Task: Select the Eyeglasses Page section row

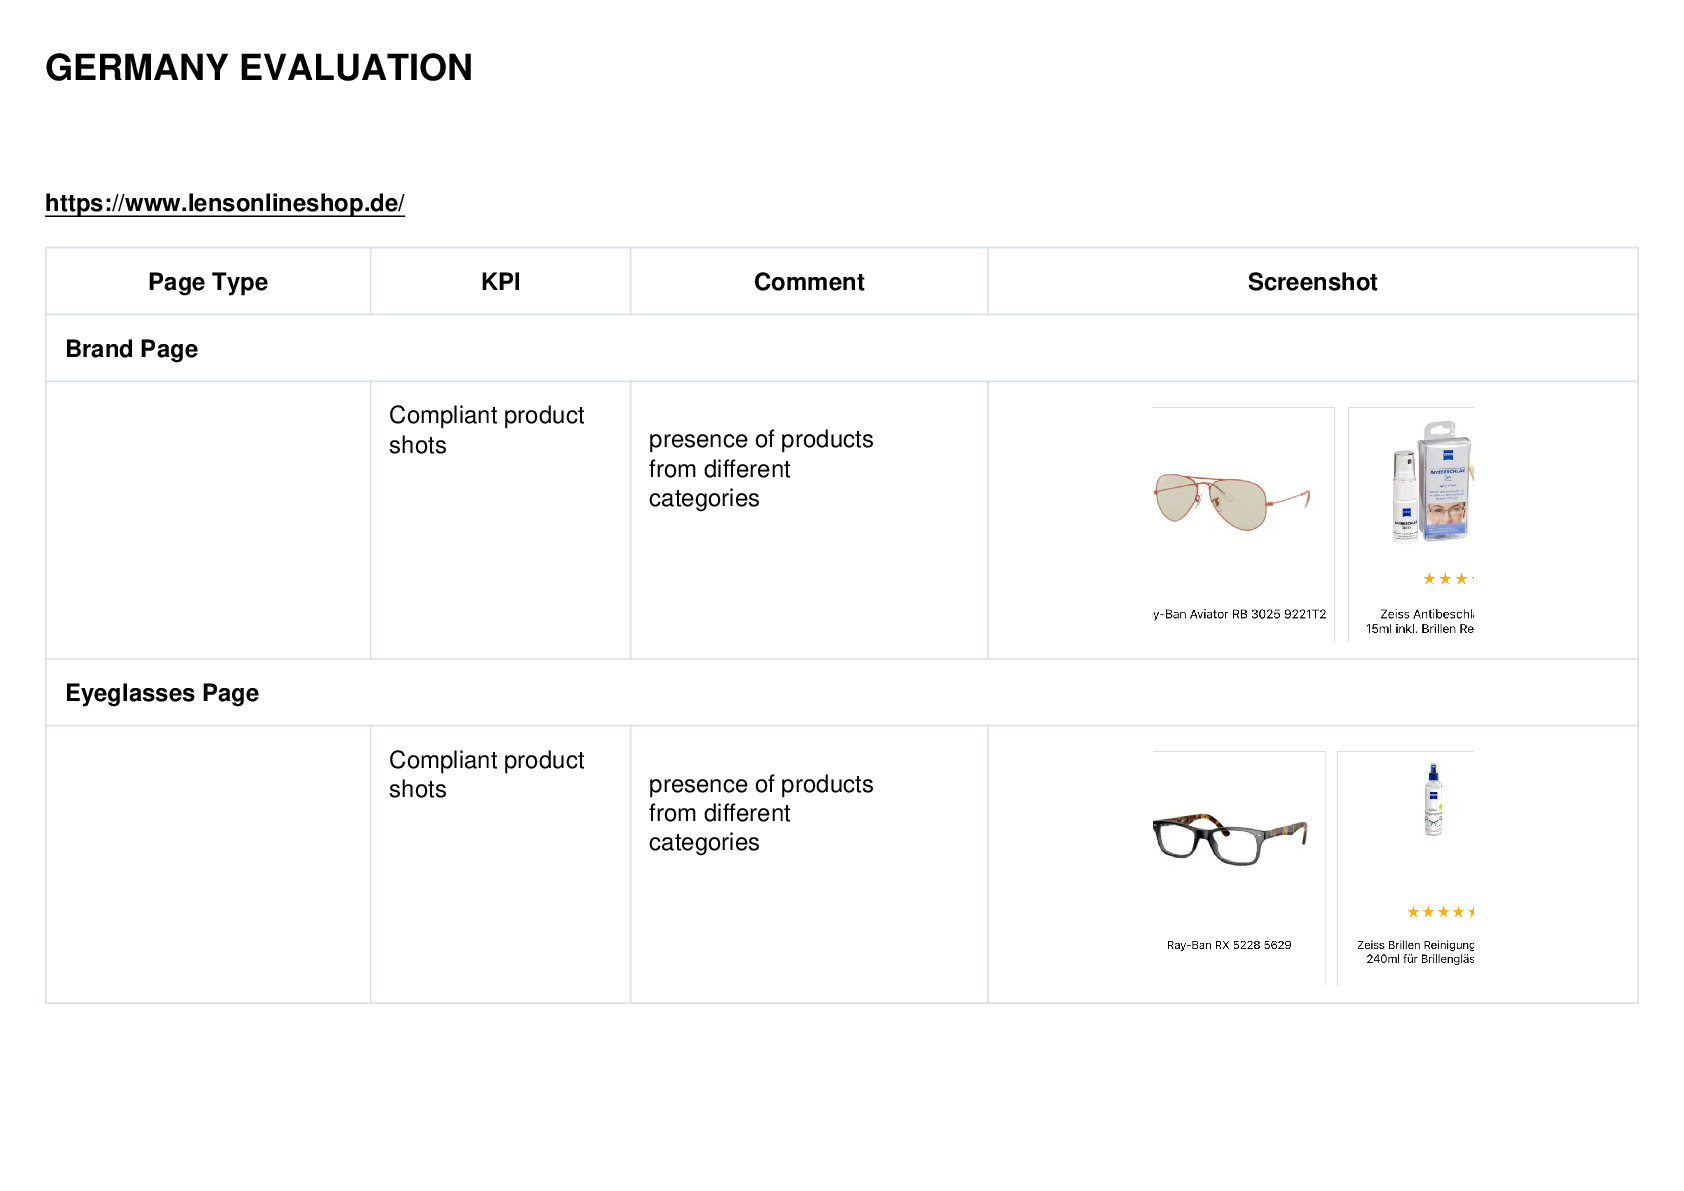Action: tap(842, 692)
